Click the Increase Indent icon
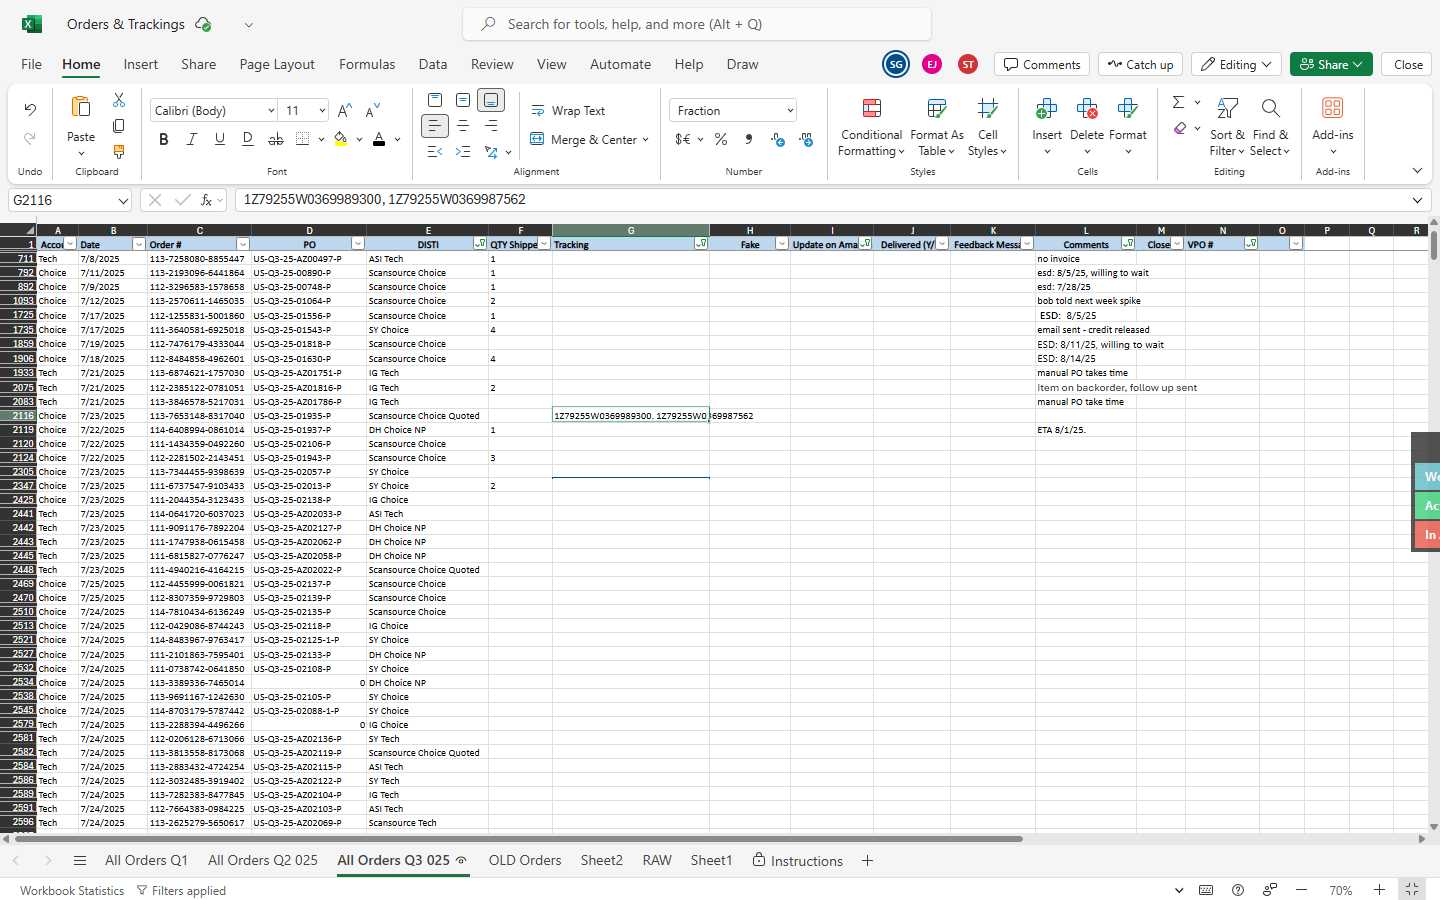This screenshot has height=900, width=1440. click(463, 152)
